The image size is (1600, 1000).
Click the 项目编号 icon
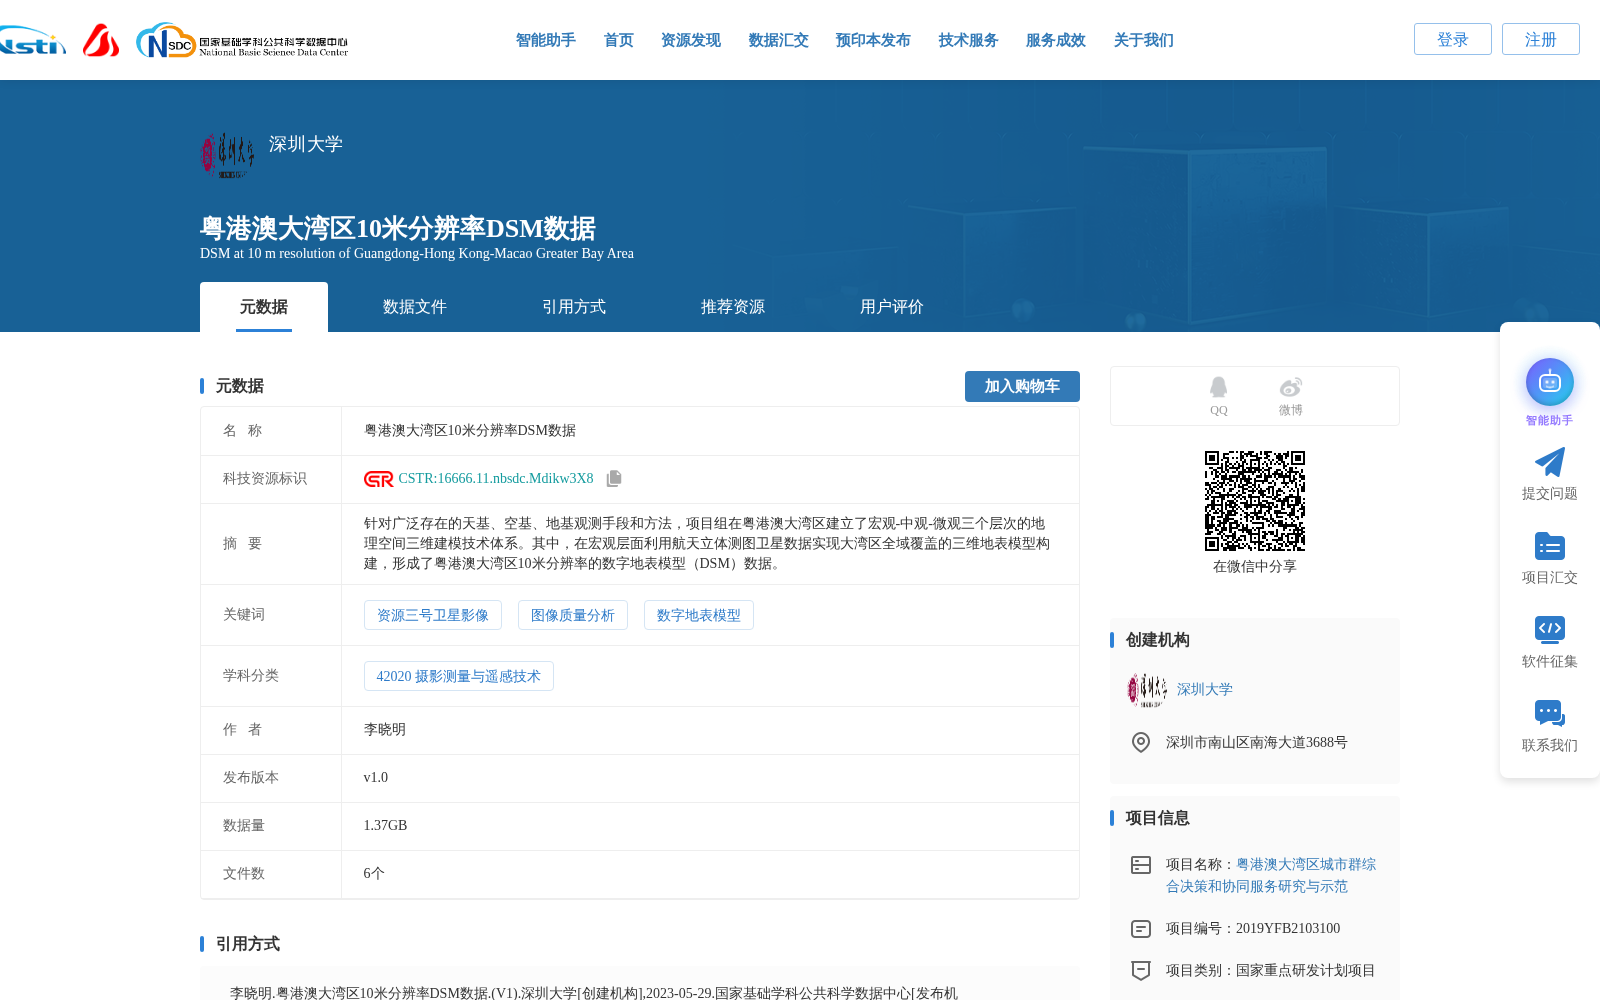[x=1141, y=929]
